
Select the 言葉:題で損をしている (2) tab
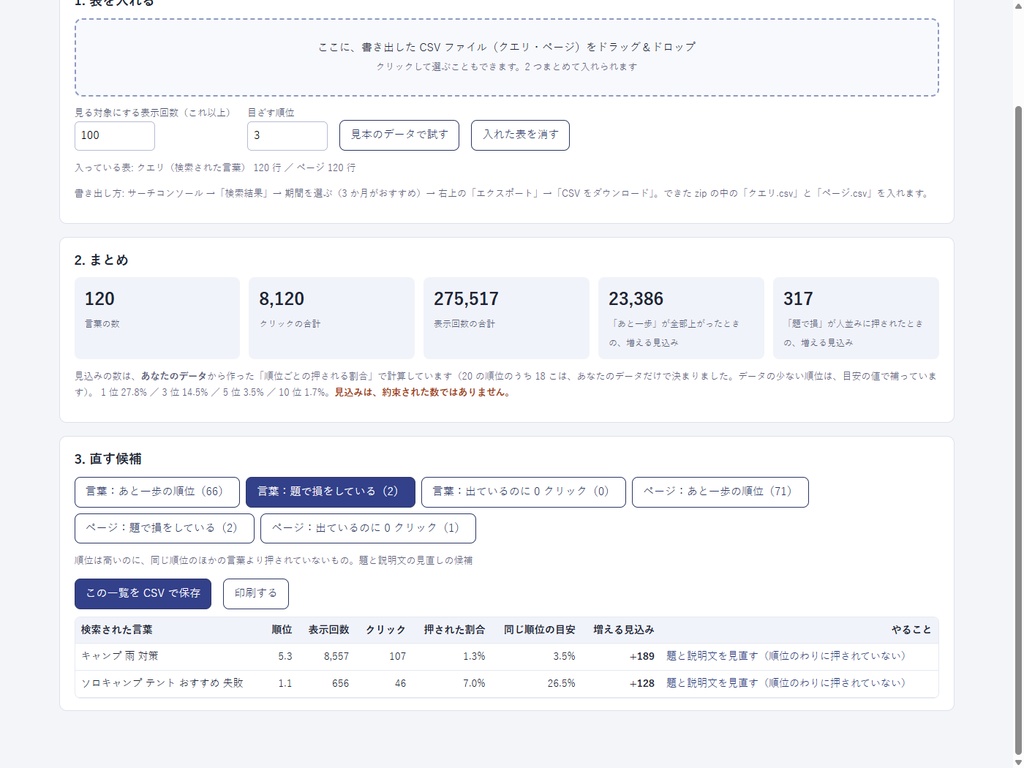pos(330,492)
